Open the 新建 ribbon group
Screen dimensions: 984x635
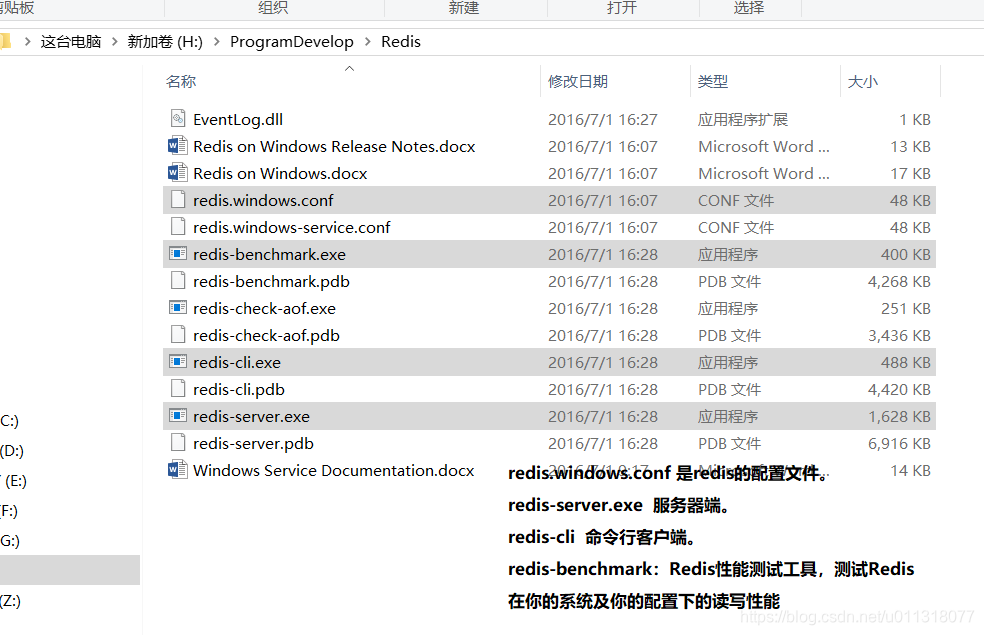[x=464, y=8]
